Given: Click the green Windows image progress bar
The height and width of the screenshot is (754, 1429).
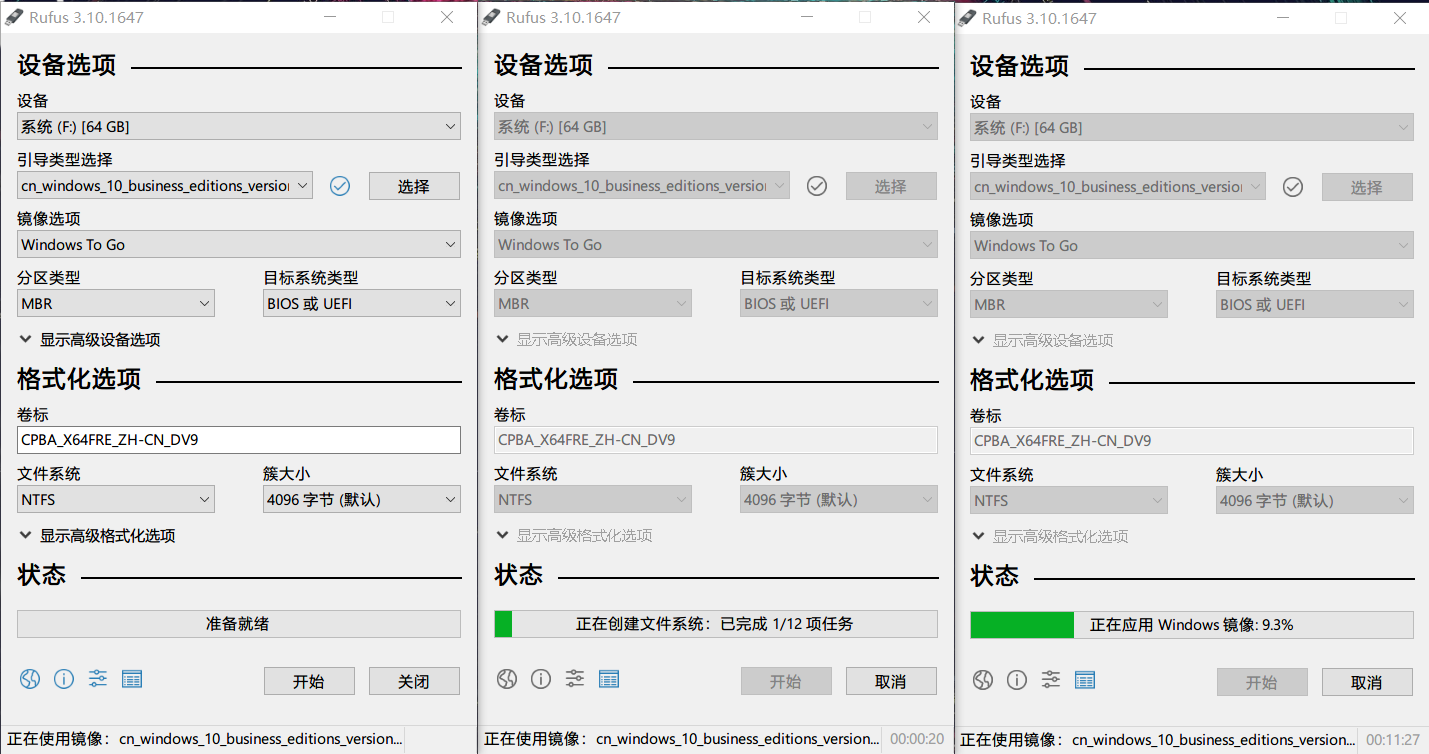Looking at the screenshot, I should [x=1021, y=624].
